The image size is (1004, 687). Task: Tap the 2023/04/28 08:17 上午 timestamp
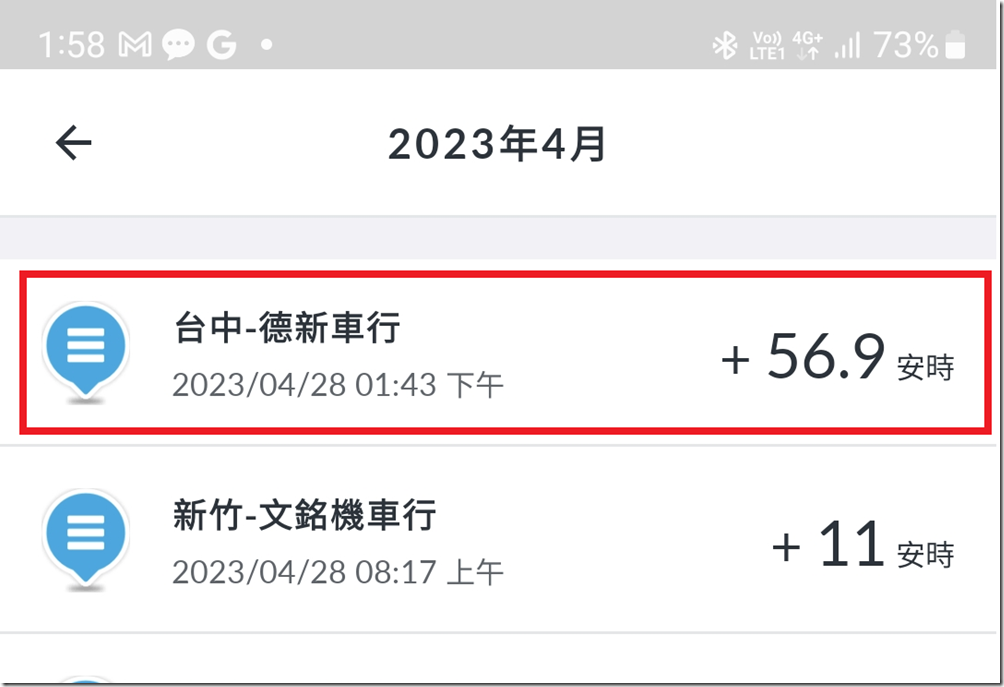click(x=338, y=573)
